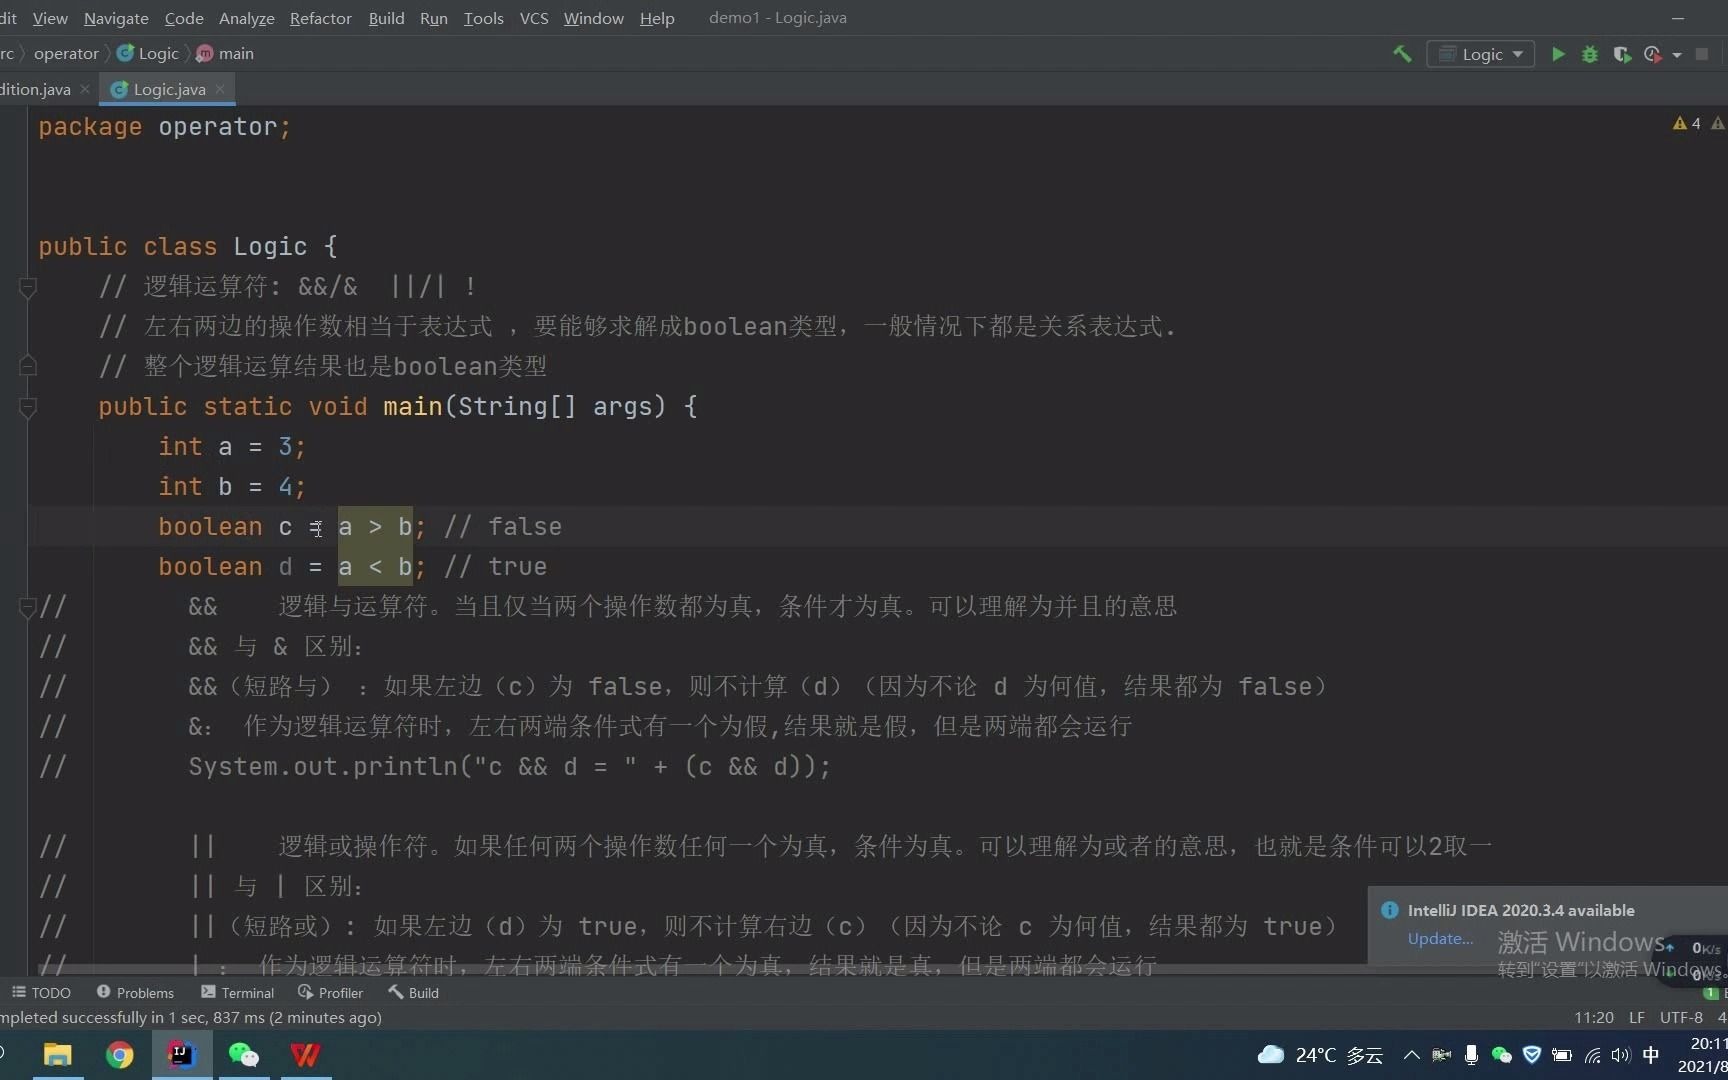Image resolution: width=1728 pixels, height=1080 pixels.
Task: Run with Coverage shield icon
Action: 1622,54
